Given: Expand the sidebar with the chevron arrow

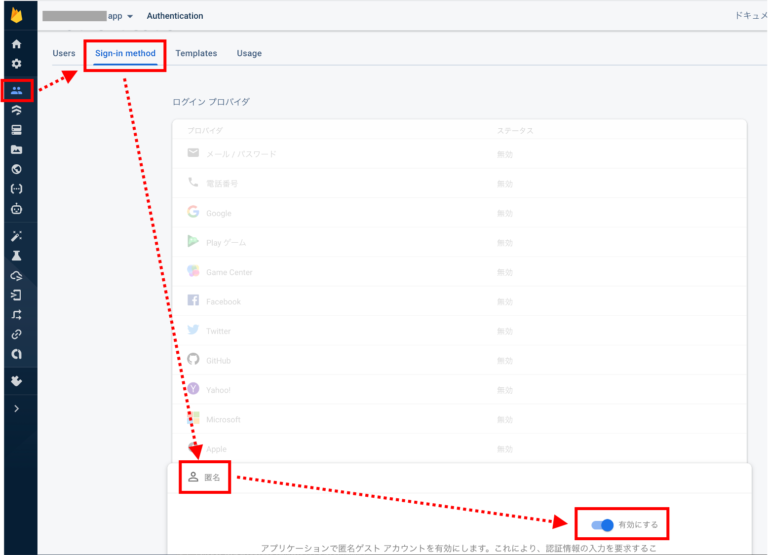Looking at the screenshot, I should 16,409.
